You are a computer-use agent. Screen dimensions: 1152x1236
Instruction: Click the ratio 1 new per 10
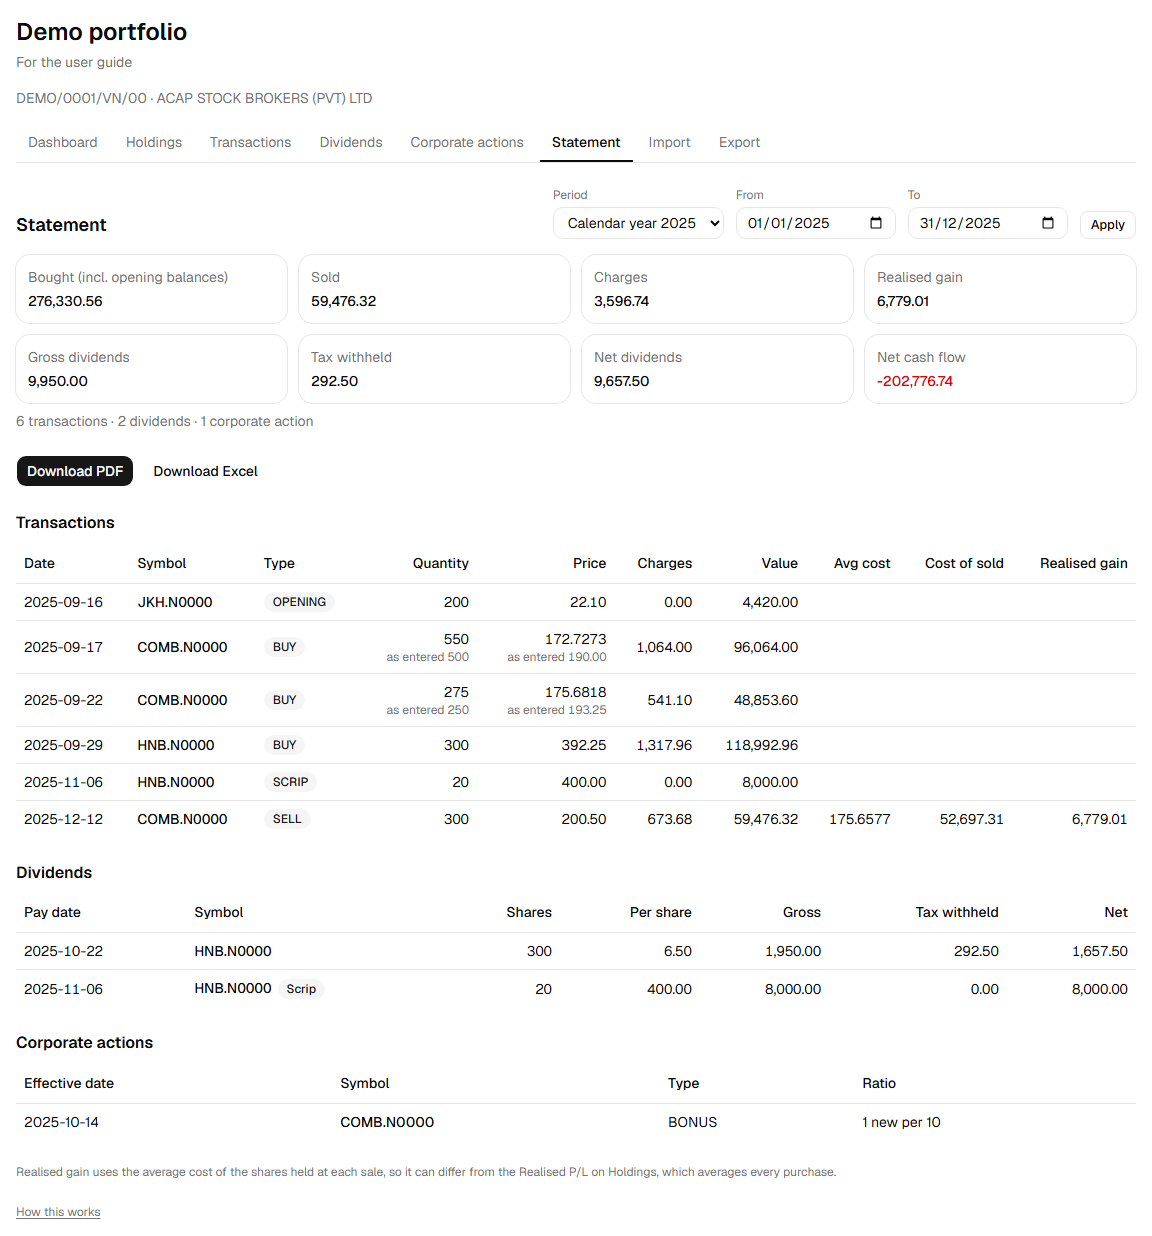(x=901, y=1122)
